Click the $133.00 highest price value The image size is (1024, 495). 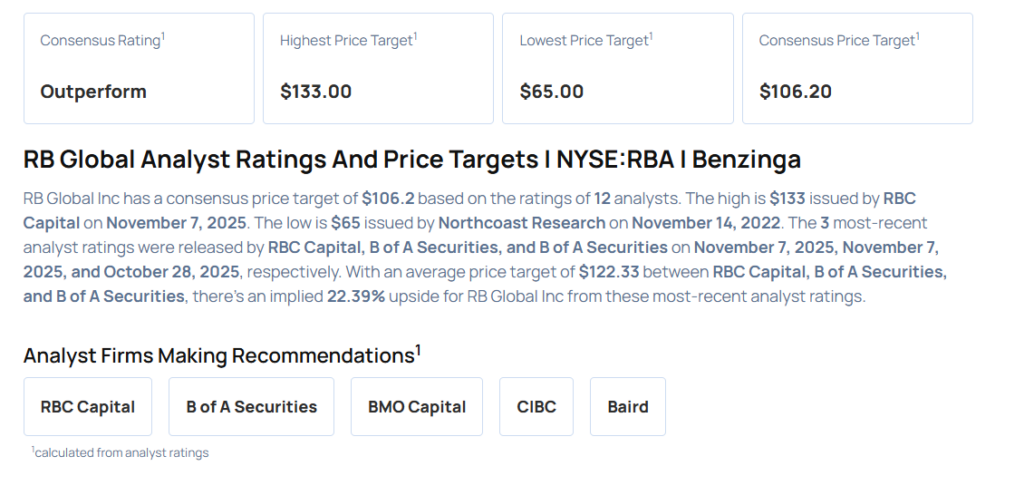(x=316, y=92)
